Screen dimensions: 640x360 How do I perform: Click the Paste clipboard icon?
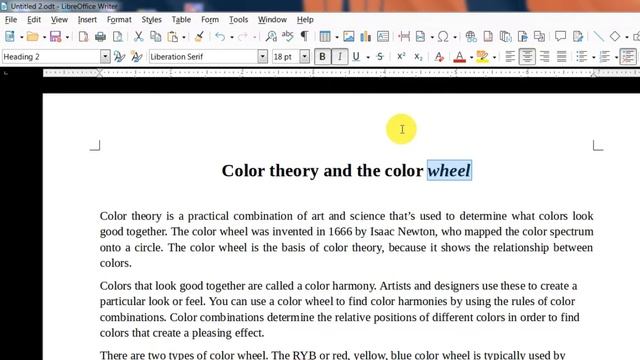(173, 37)
